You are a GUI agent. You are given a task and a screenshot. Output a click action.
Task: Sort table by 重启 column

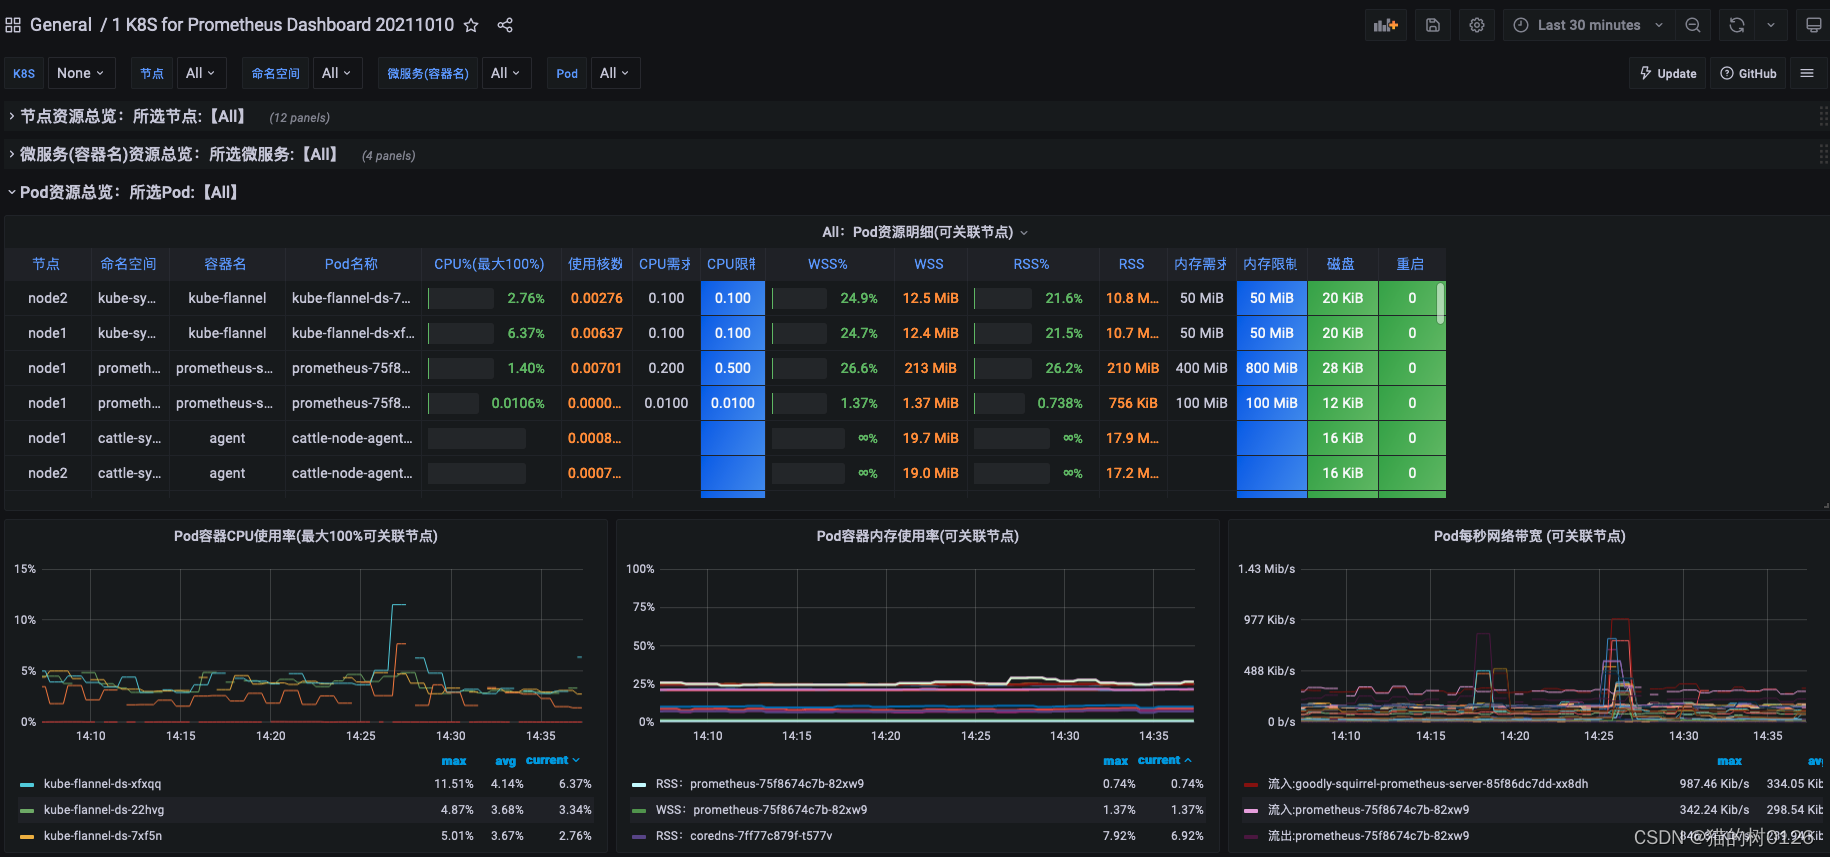click(1410, 264)
